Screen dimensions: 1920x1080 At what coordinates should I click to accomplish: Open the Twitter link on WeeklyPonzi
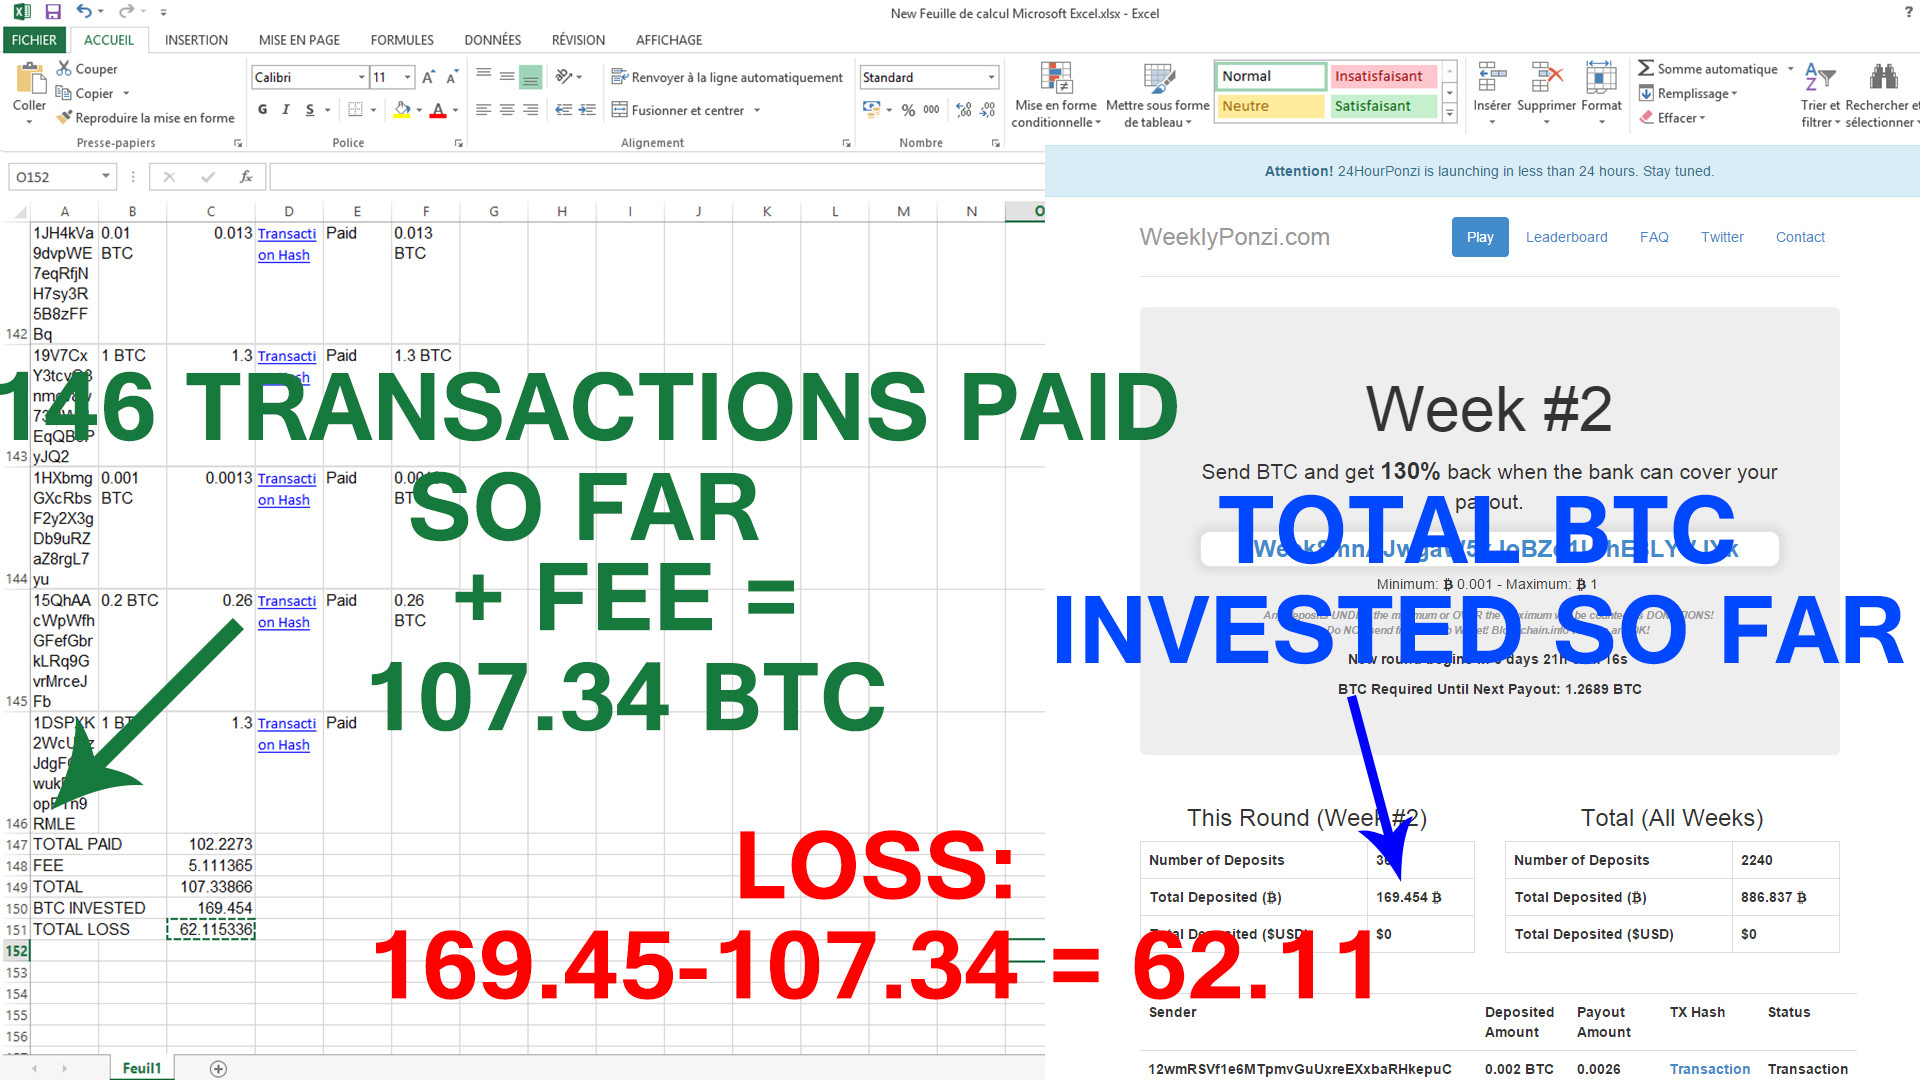click(1722, 237)
